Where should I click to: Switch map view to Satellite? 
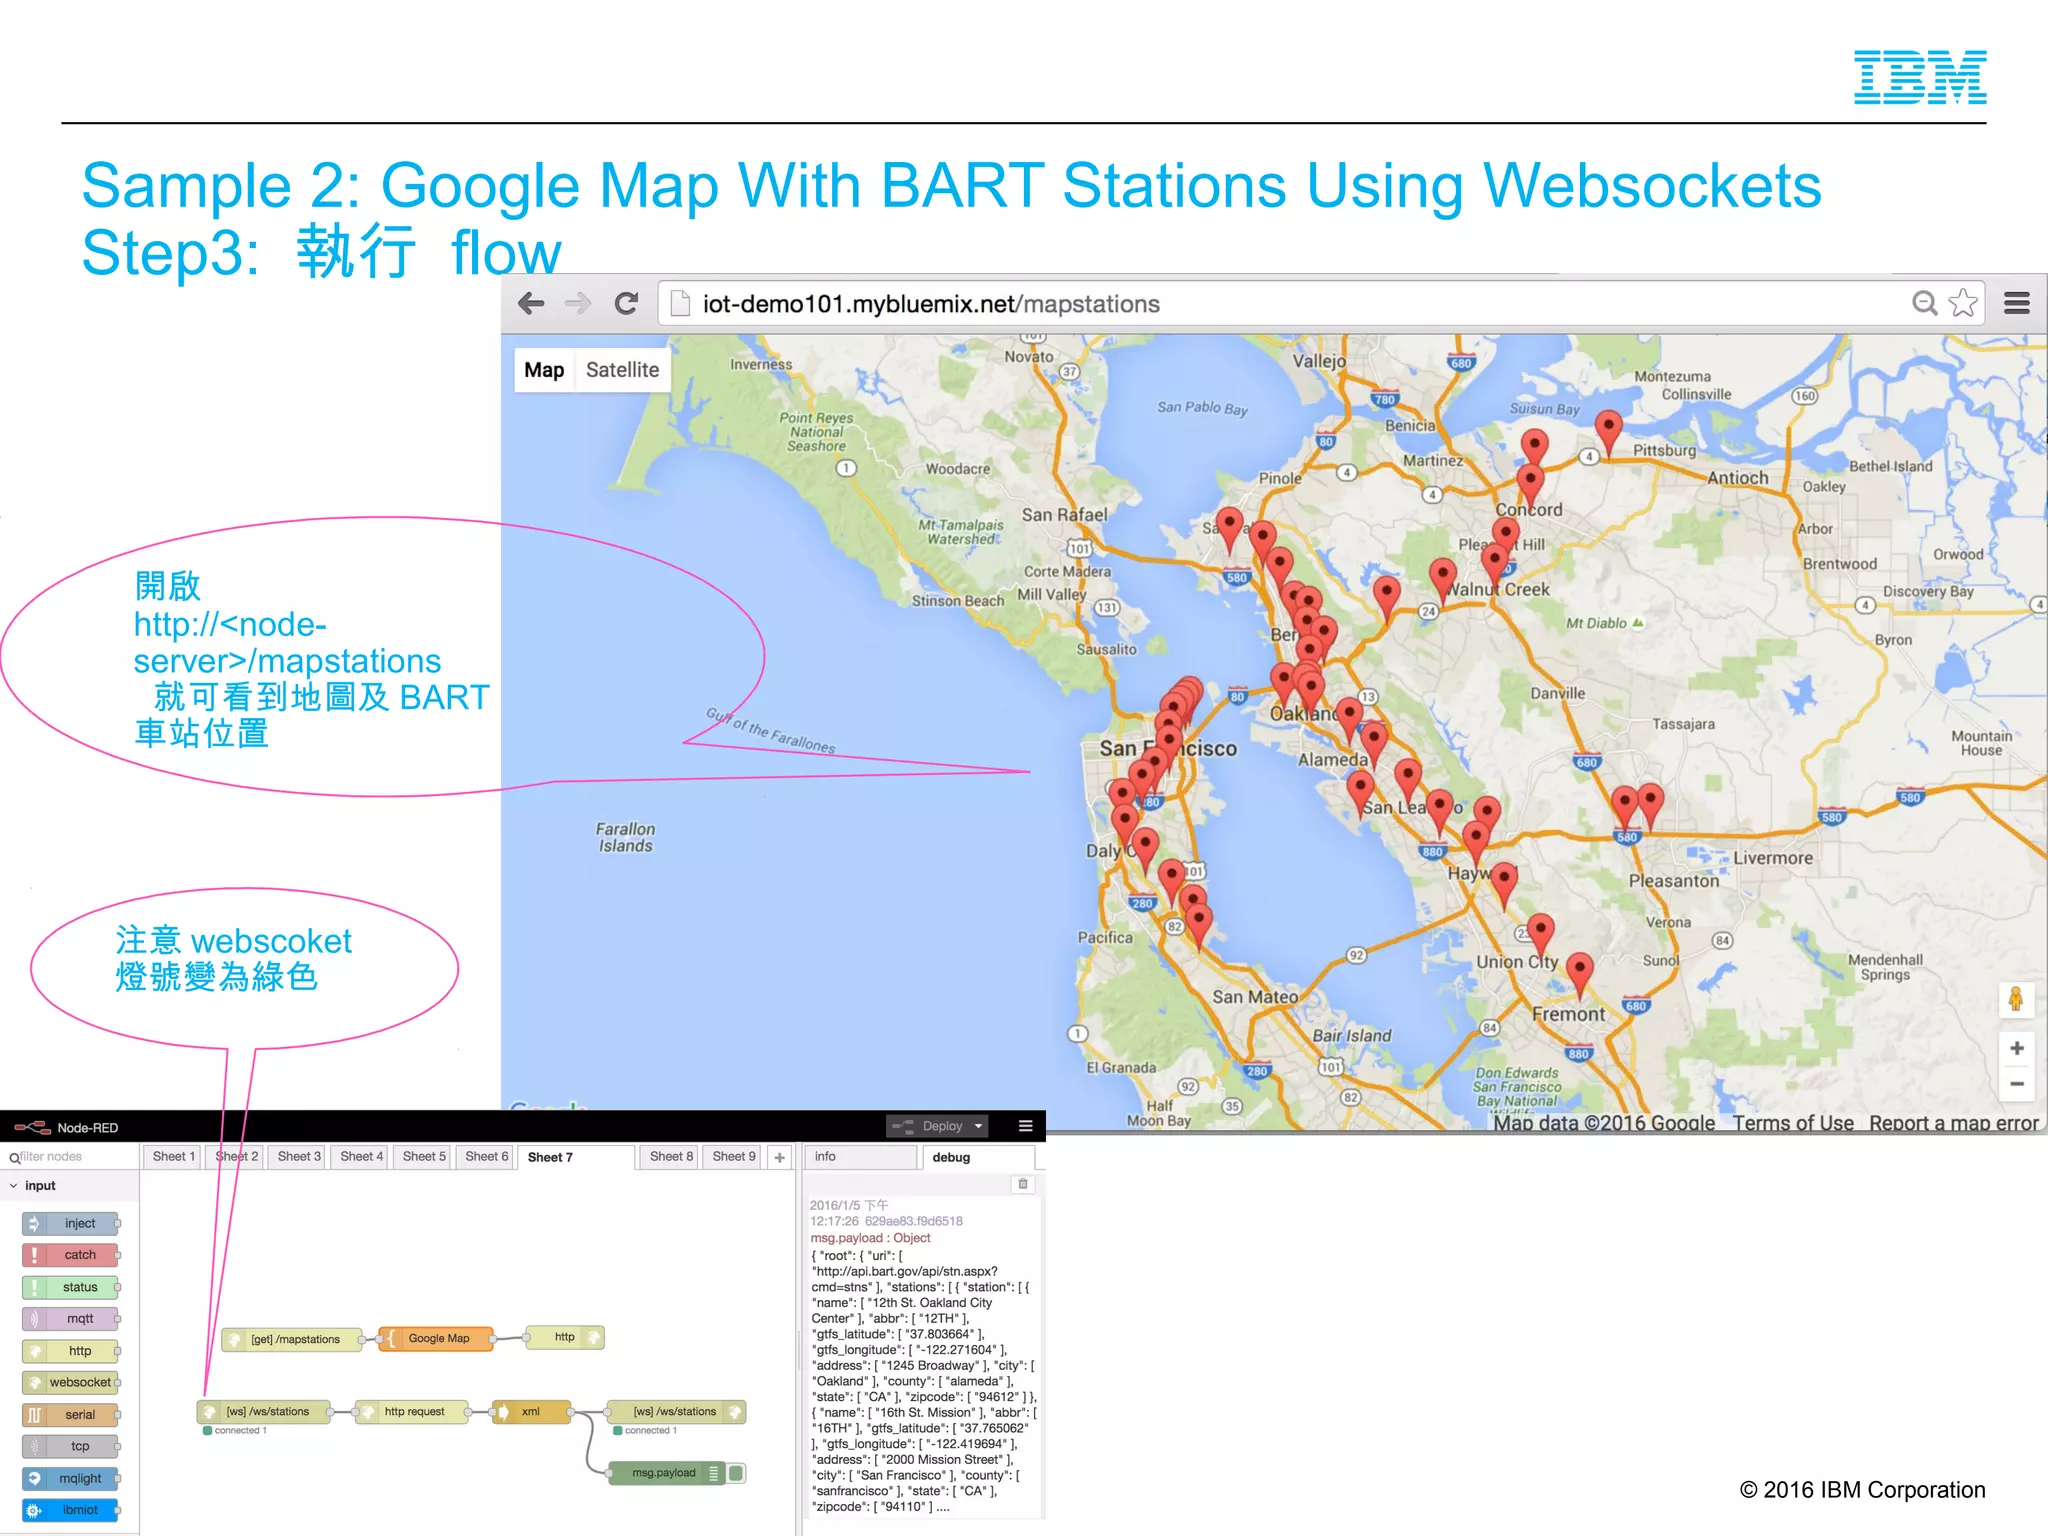(x=622, y=370)
